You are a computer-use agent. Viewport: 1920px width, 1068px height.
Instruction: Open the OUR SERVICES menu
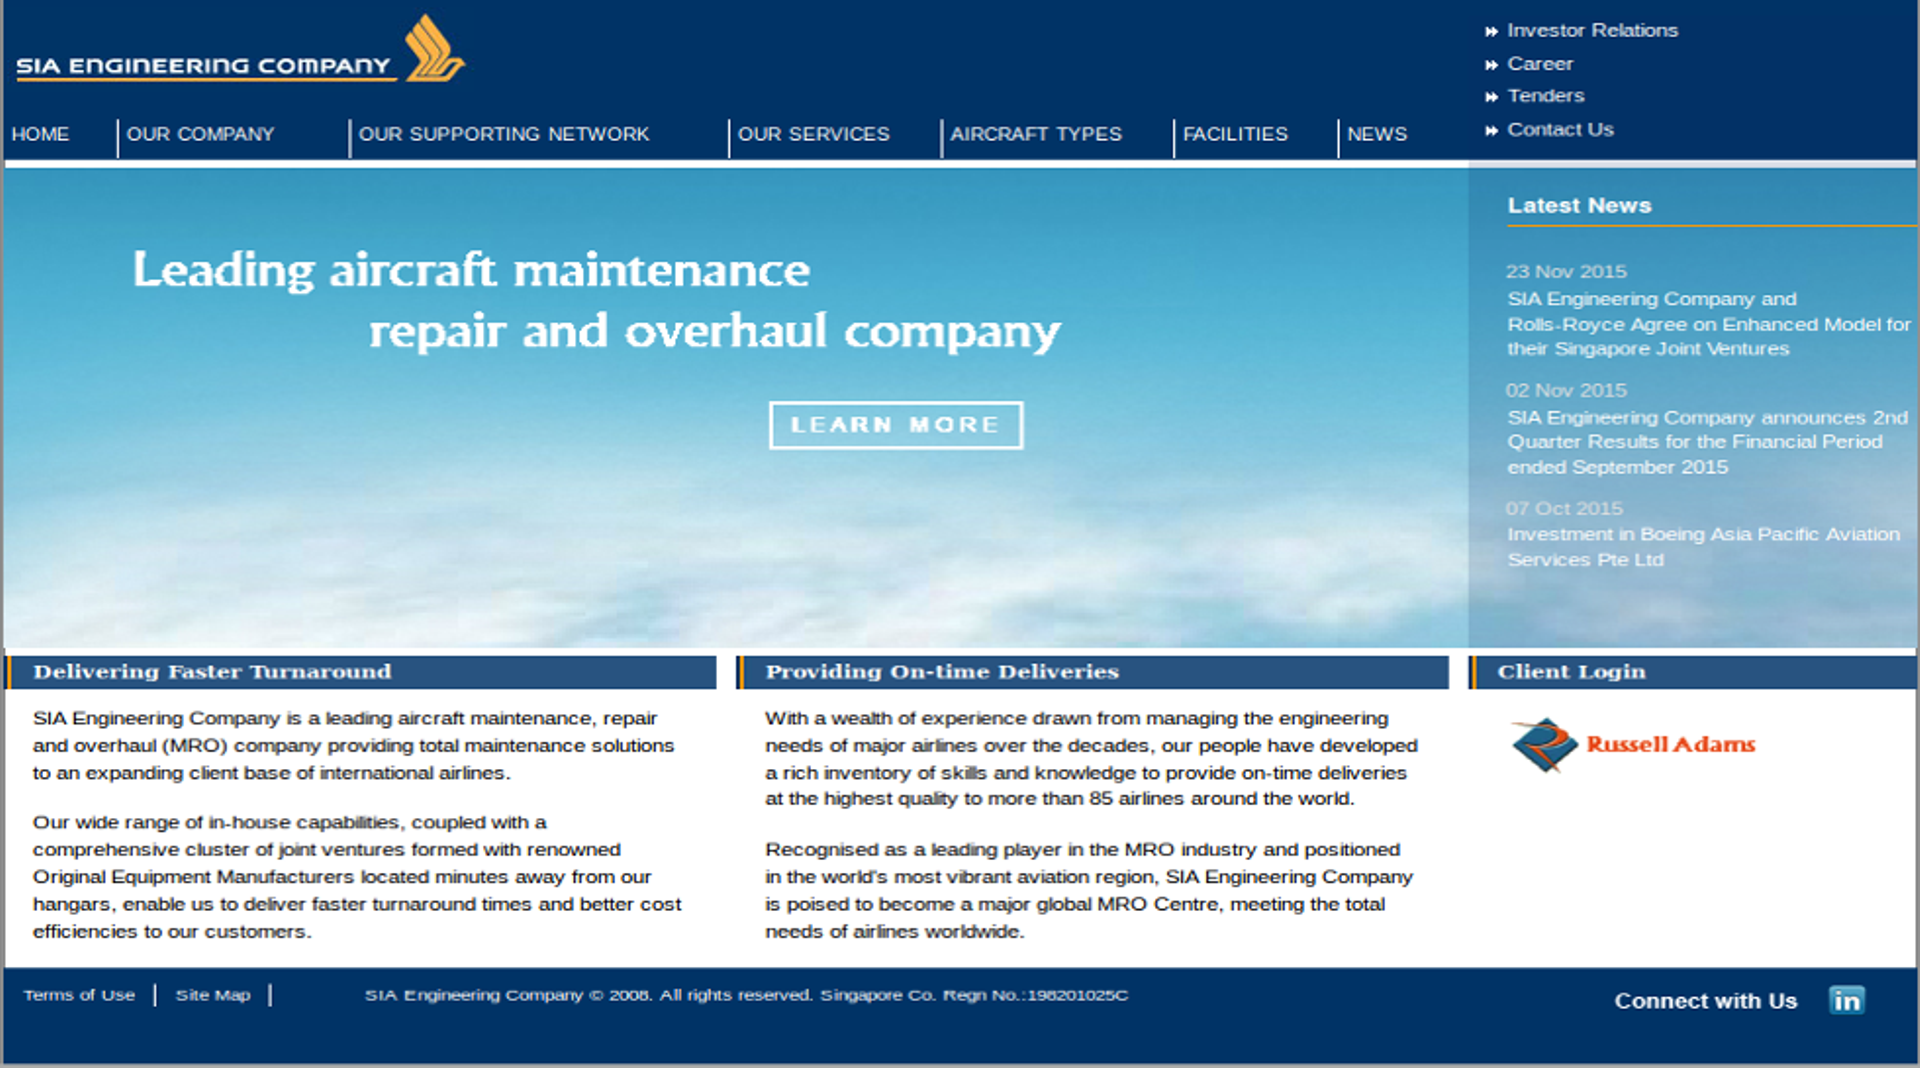click(x=814, y=134)
